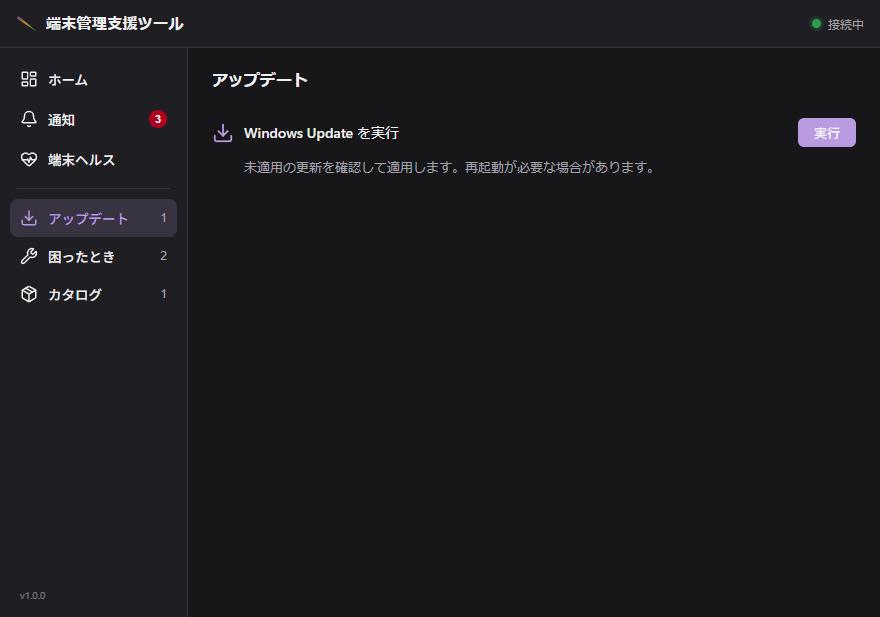Go to the 端末ヘルス section
Image resolution: width=880 pixels, height=617 pixels.
tap(93, 159)
